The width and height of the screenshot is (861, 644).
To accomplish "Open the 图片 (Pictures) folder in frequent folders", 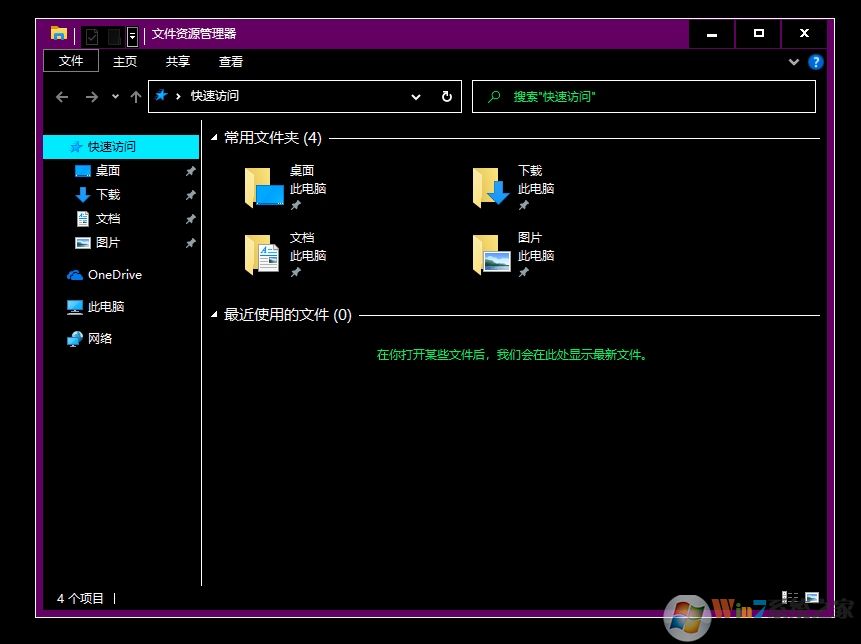I will pos(492,255).
